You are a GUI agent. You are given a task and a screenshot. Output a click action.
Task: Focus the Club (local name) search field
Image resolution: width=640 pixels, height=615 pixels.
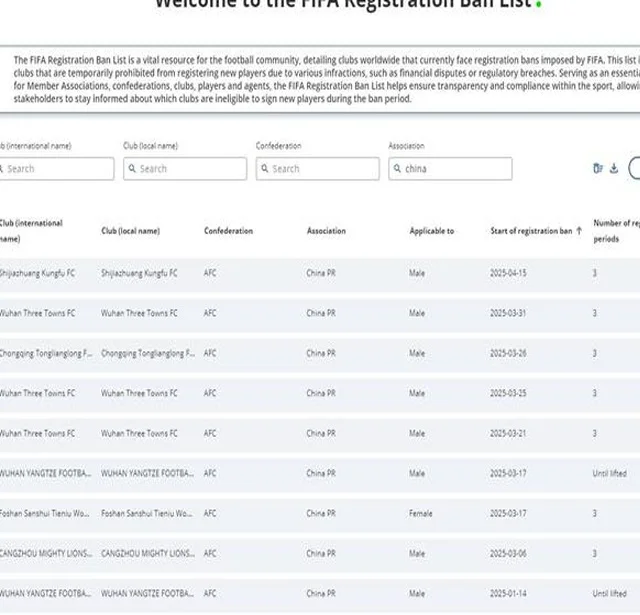pos(185,169)
